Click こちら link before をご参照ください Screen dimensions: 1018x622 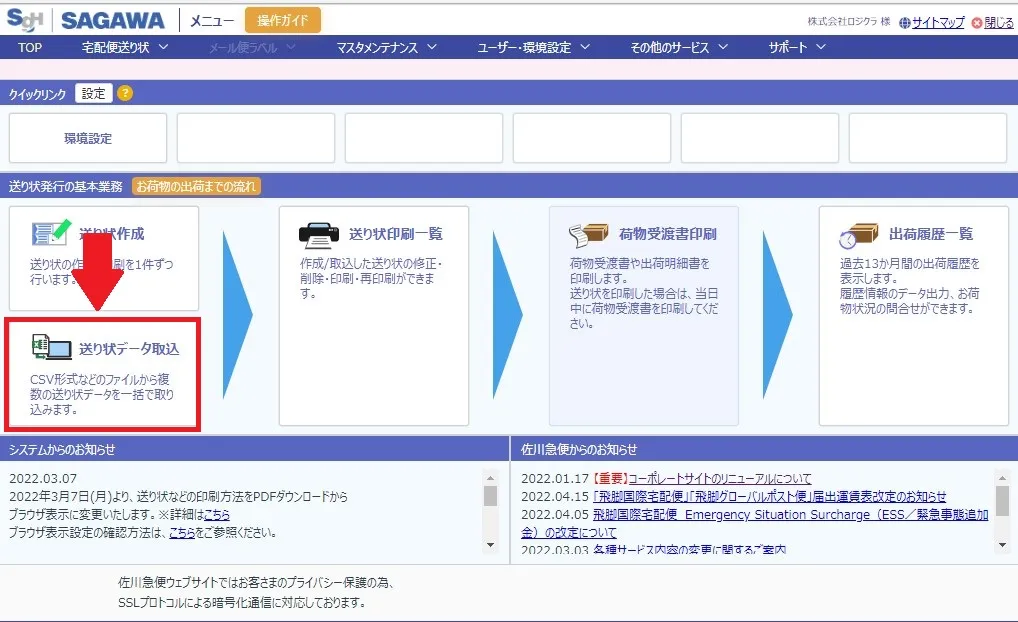[182, 532]
